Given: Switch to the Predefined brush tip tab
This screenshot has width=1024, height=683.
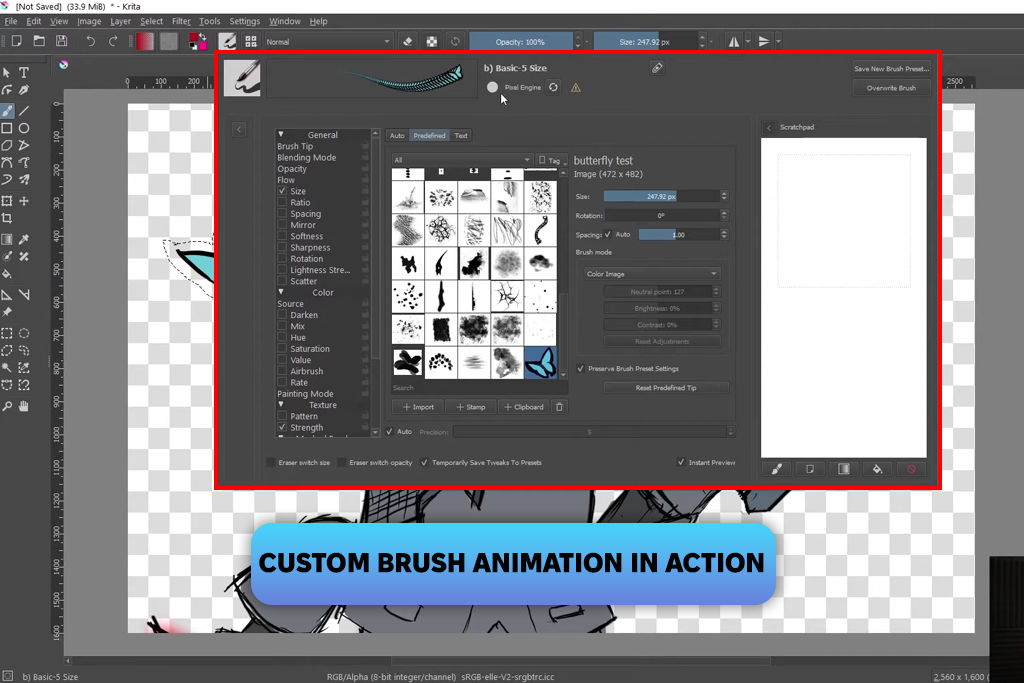Looking at the screenshot, I should [x=429, y=135].
